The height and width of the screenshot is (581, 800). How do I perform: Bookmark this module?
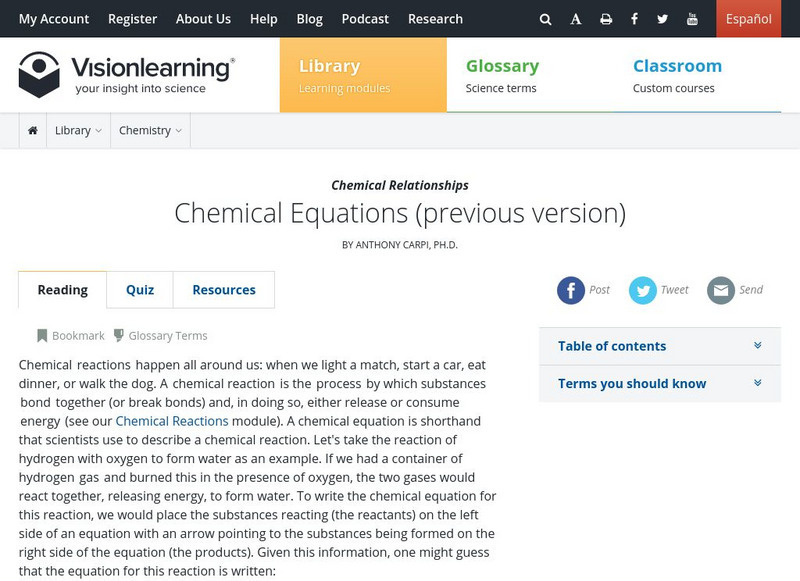70,336
